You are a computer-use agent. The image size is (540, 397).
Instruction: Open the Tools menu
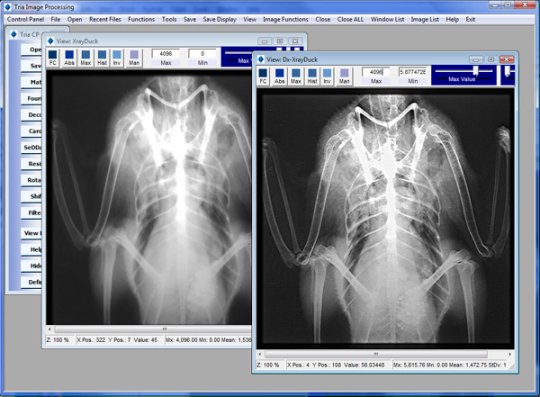tap(169, 19)
